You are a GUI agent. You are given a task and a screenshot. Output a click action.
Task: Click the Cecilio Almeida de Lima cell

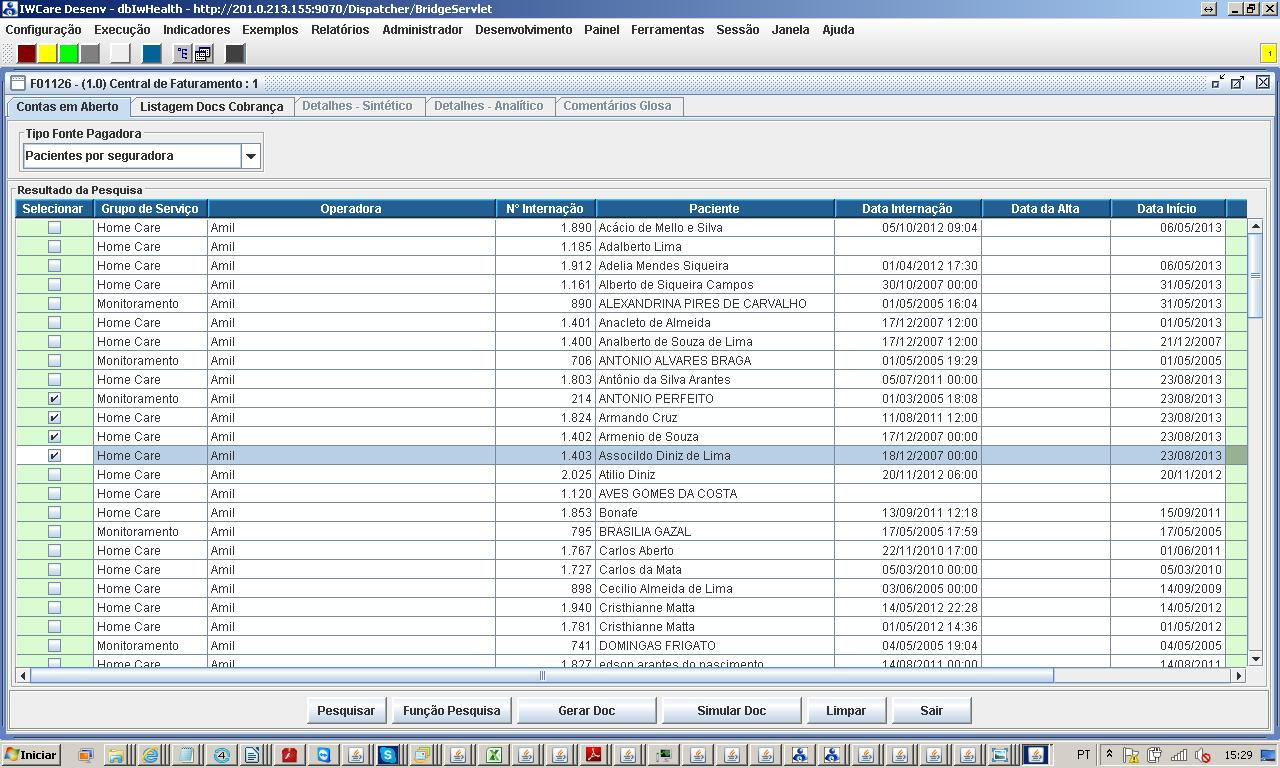tap(715, 589)
